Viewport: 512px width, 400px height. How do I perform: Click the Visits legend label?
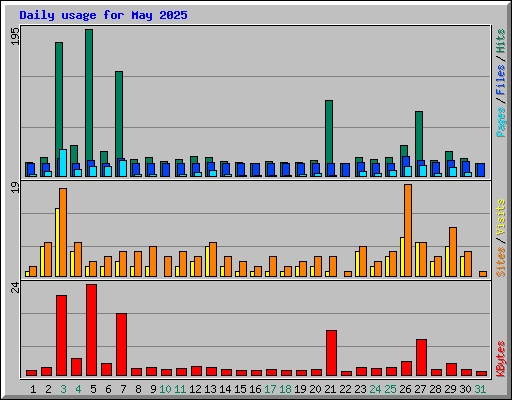(500, 218)
